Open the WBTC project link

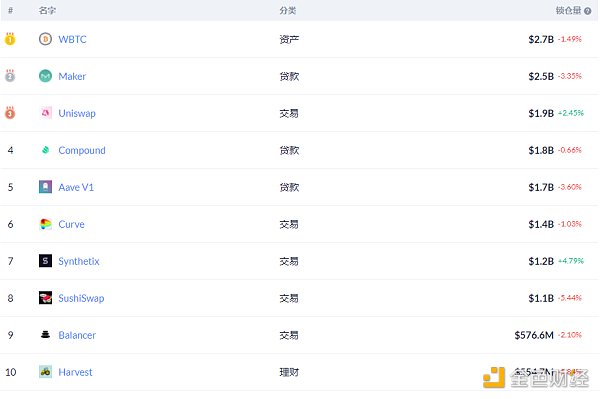click(72, 39)
